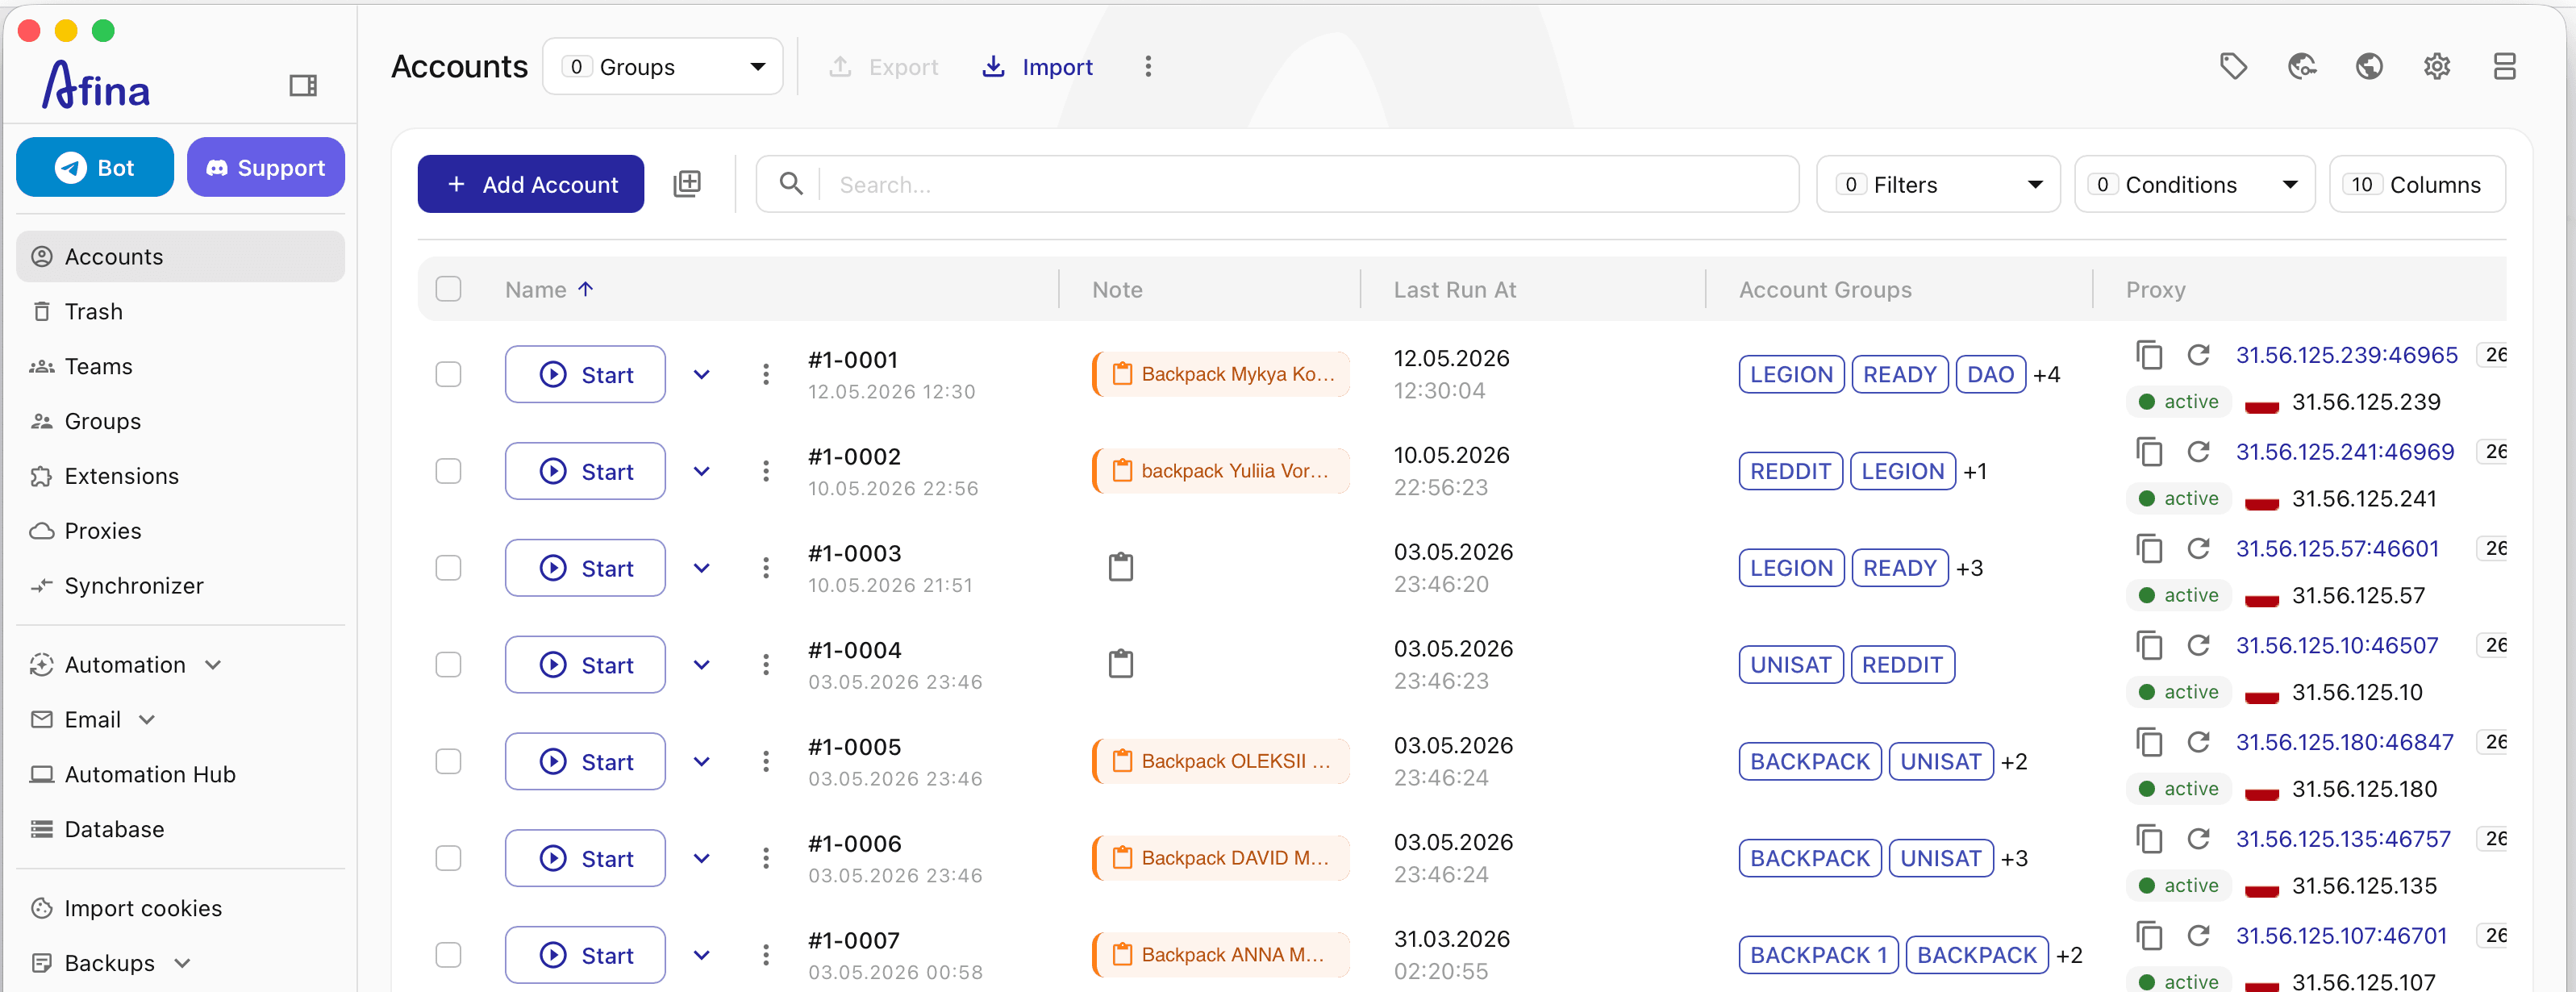Select checkbox for account #1-0001
This screenshot has height=992, width=2576.
(448, 374)
